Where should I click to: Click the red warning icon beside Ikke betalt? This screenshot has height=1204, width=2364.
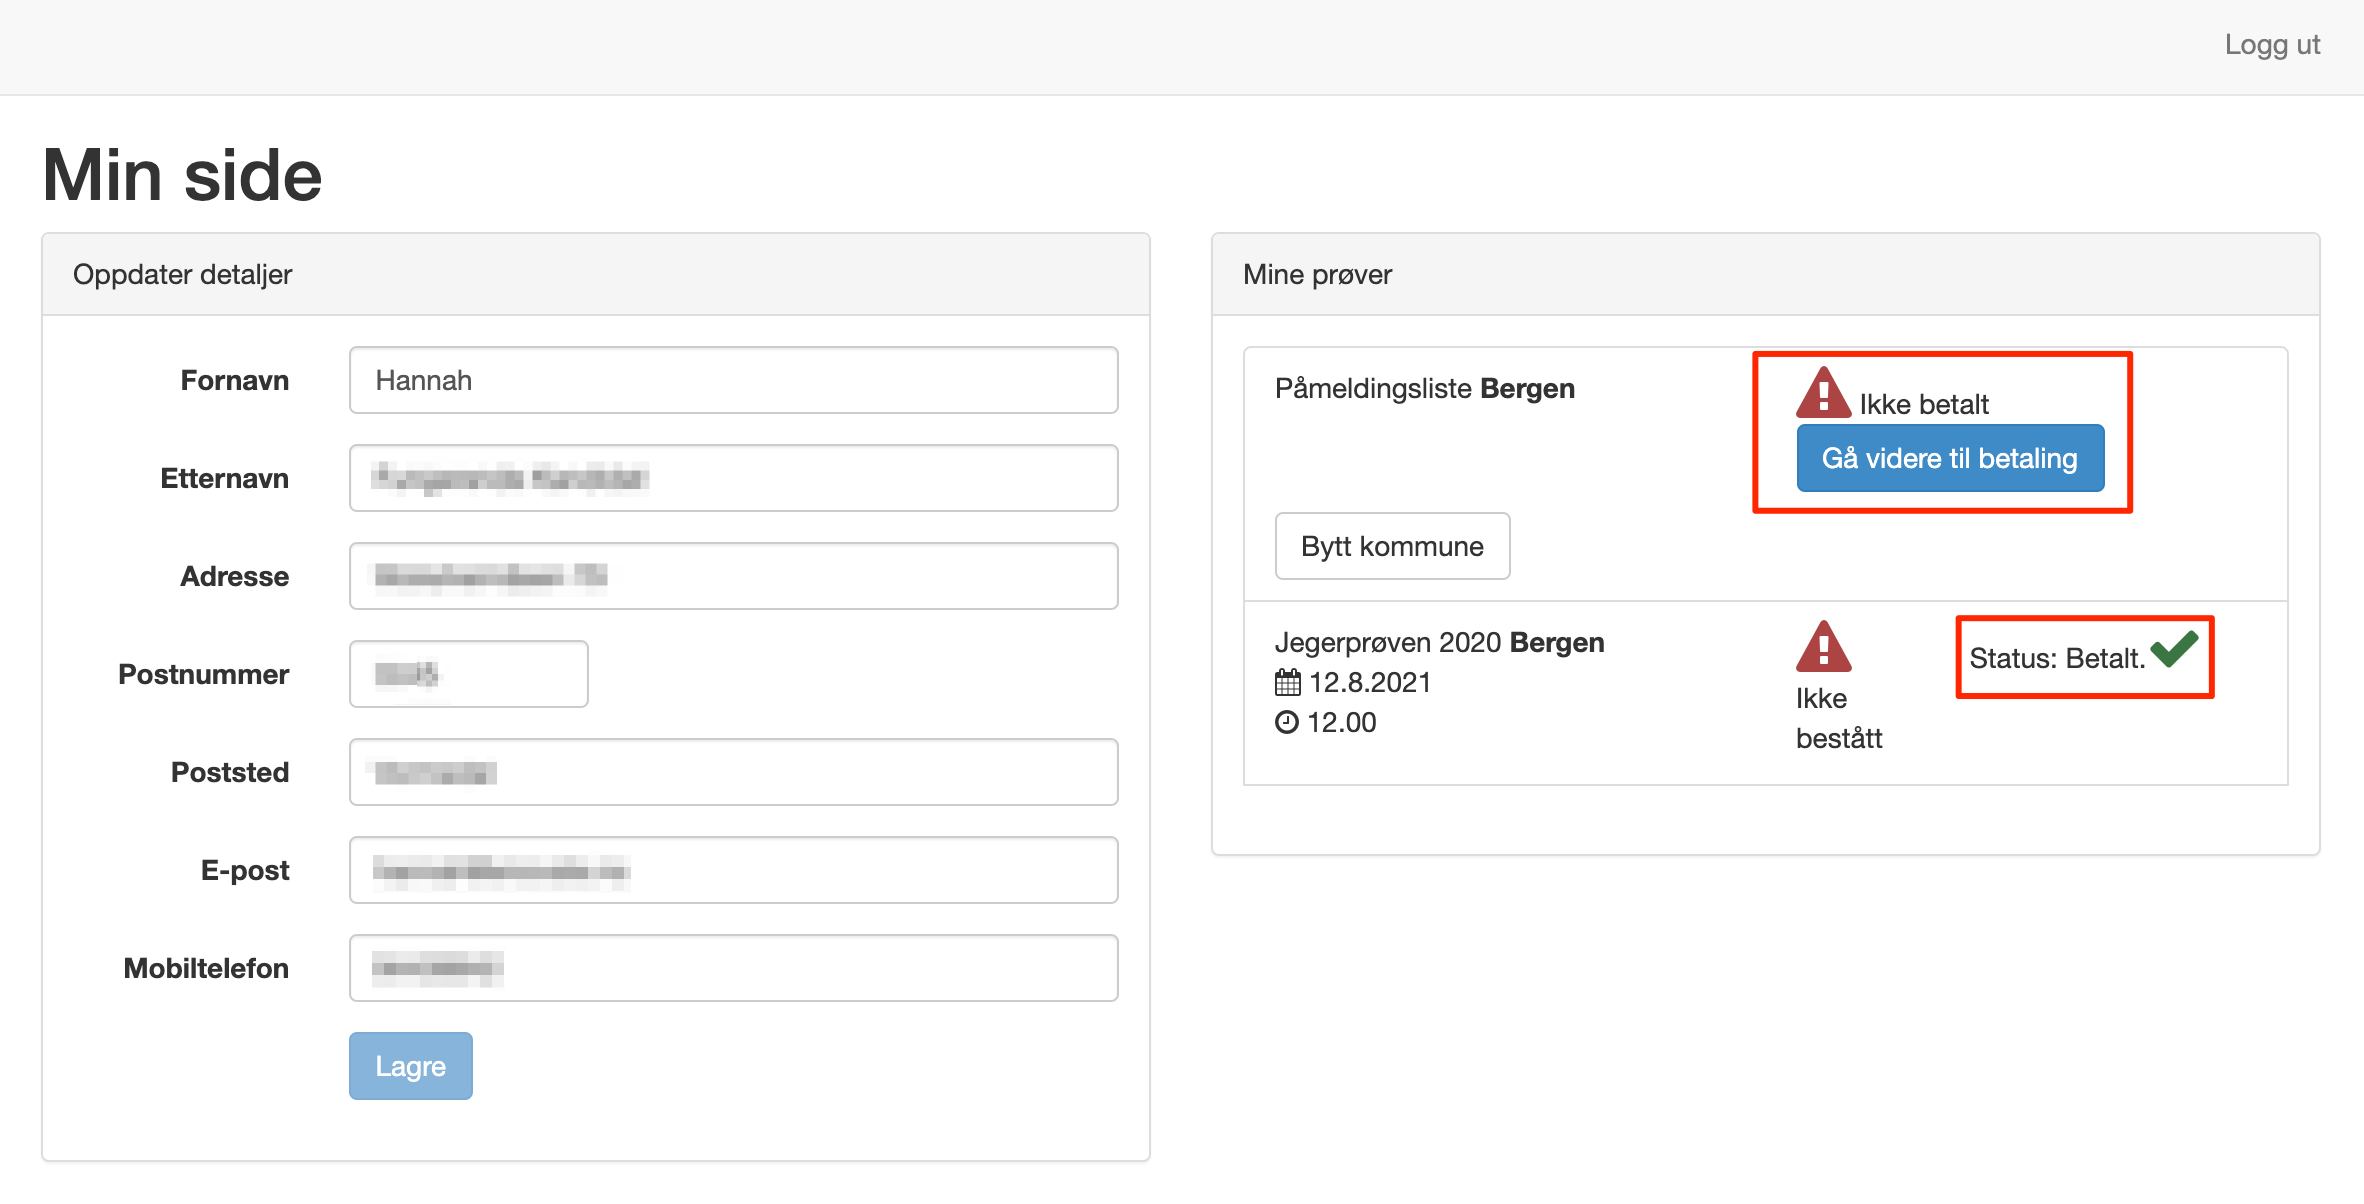(1823, 394)
